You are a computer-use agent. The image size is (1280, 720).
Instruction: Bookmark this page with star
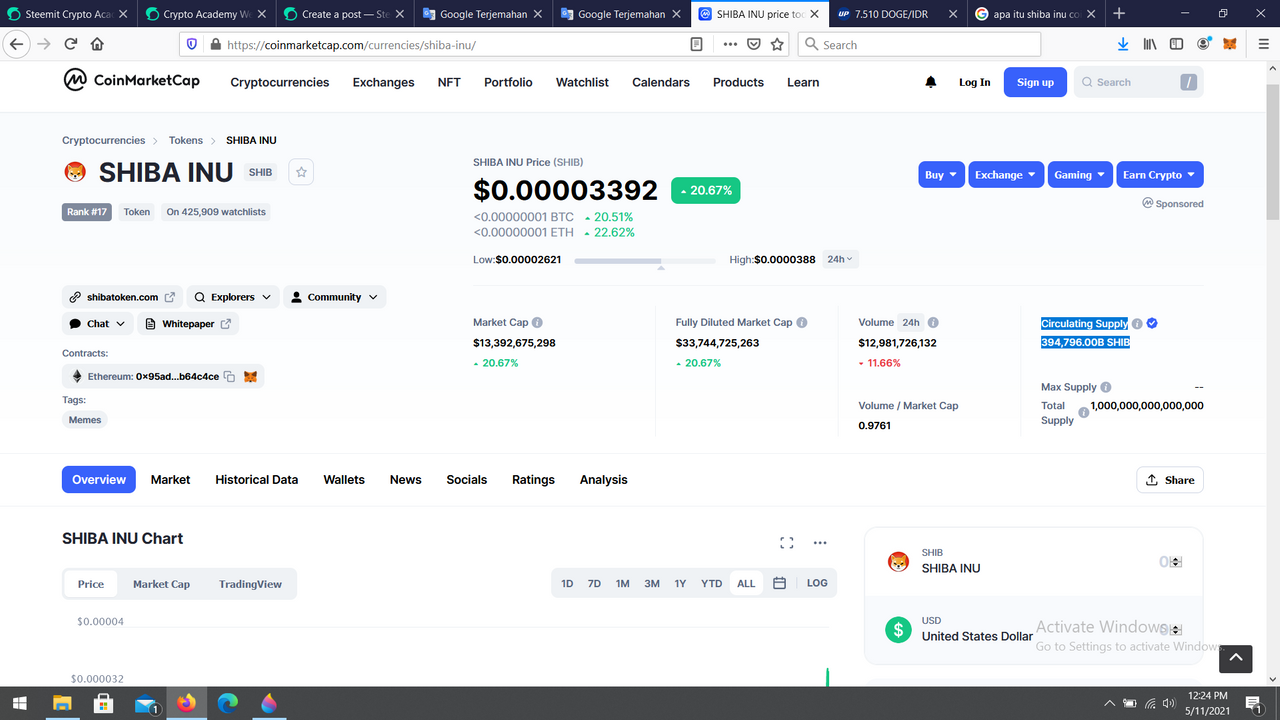pyautogui.click(x=778, y=44)
